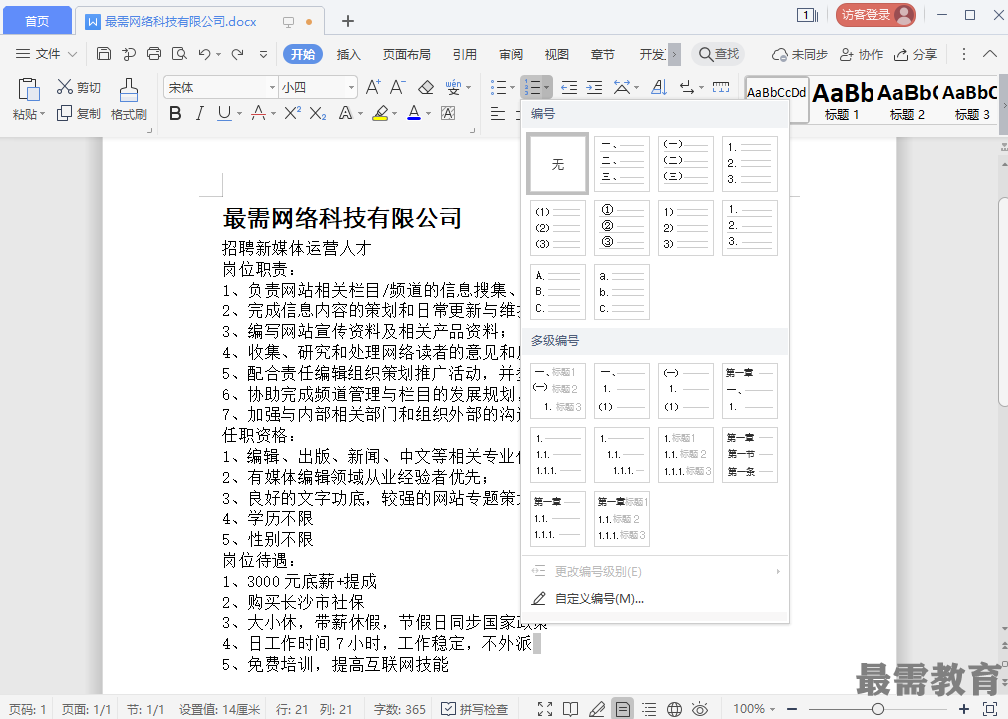The width and height of the screenshot is (1008, 719).
Task: Click the numbered list icon
Action: point(532,87)
